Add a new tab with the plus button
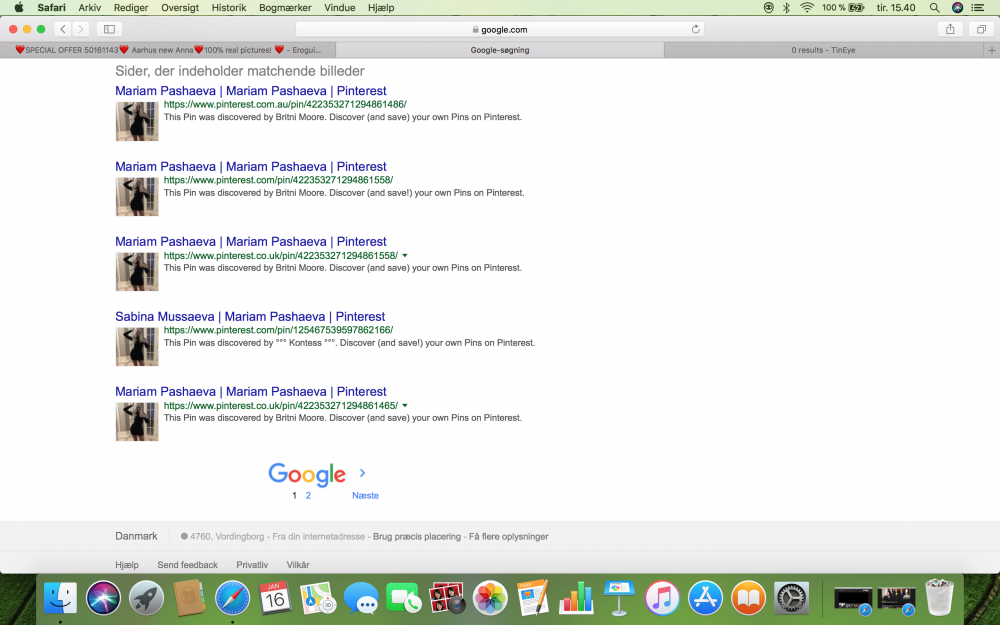This screenshot has width=1000, height=625. pyautogui.click(x=991, y=50)
